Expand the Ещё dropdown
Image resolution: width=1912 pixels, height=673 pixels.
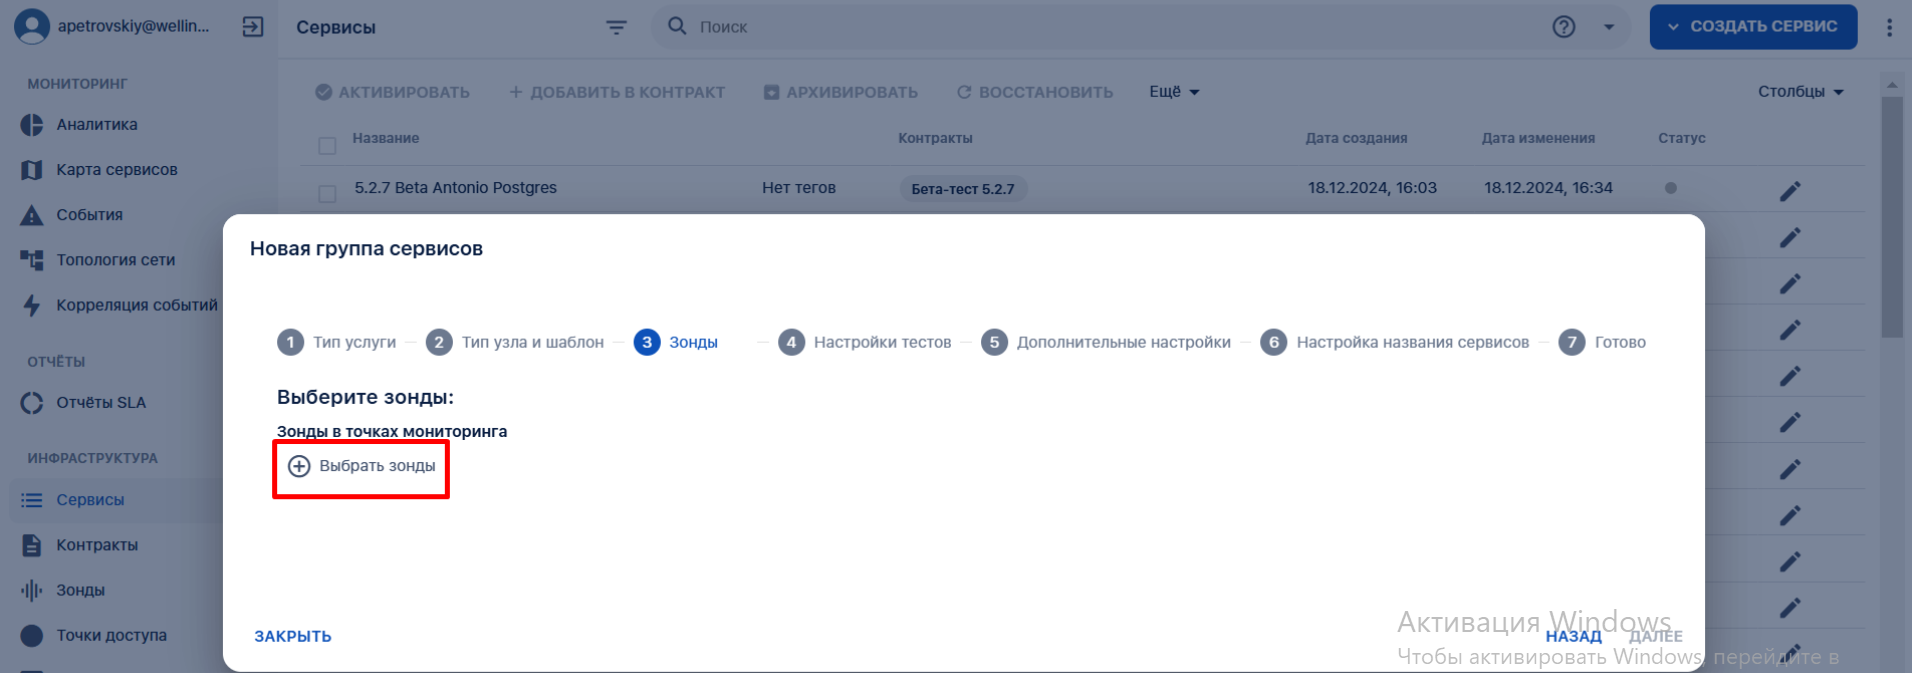1174,92
